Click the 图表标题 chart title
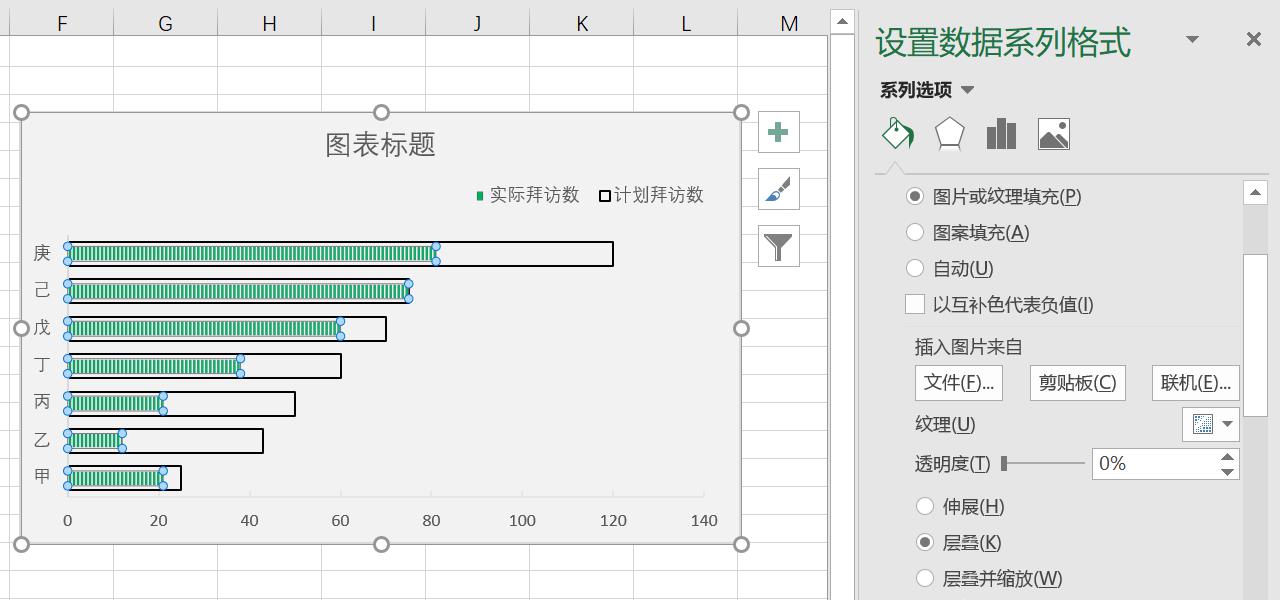1280x600 pixels. [x=381, y=144]
